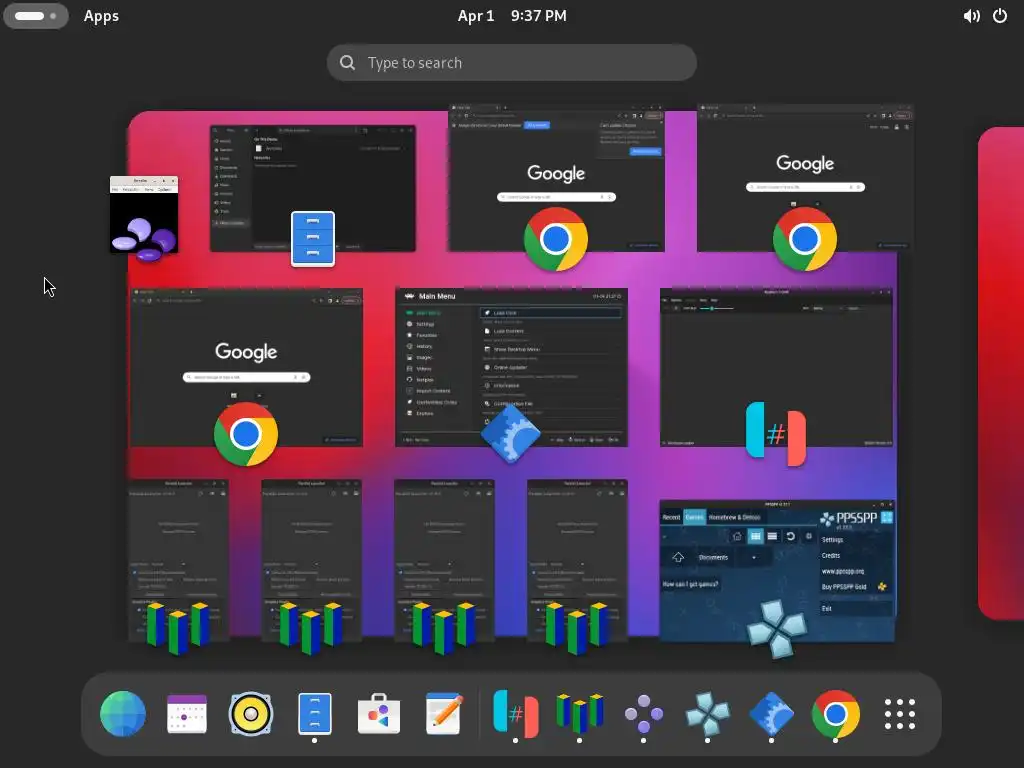Select the Files window thumbnail
The height and width of the screenshot is (768, 1024).
tap(312, 188)
